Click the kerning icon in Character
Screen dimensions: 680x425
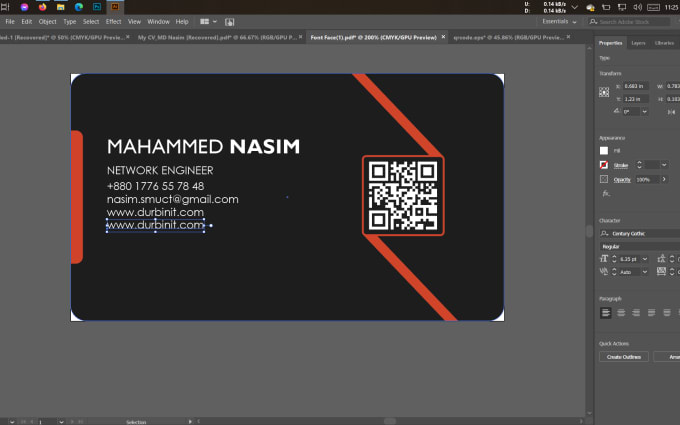604,271
